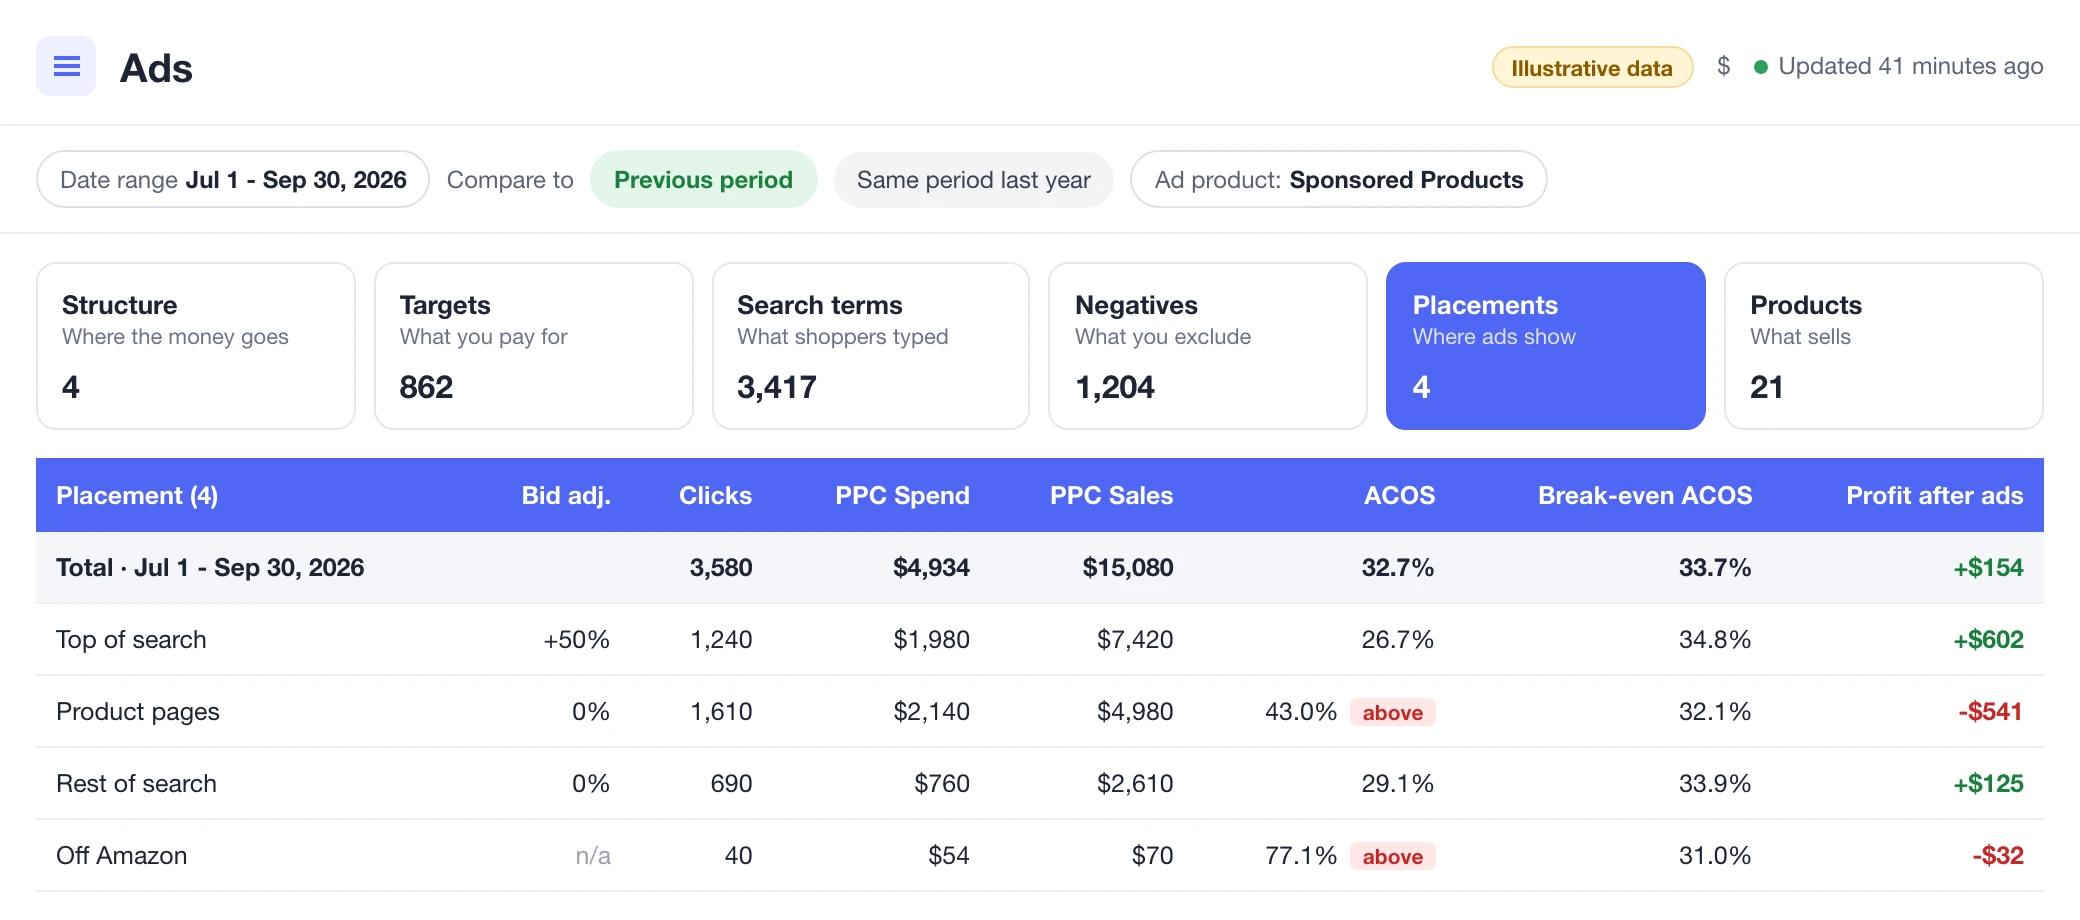The height and width of the screenshot is (920, 2080).
Task: Select Same period last year comparison
Action: pos(973,179)
